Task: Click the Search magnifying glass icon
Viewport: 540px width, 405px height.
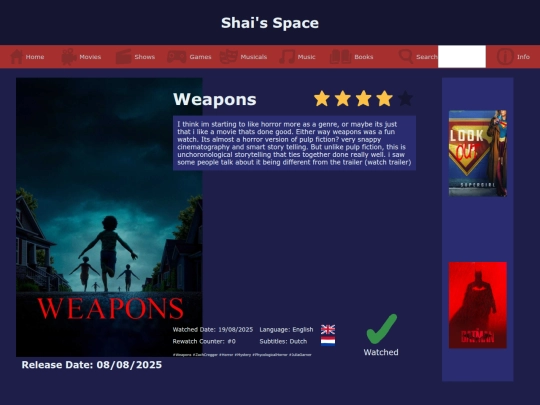Action: [406, 56]
